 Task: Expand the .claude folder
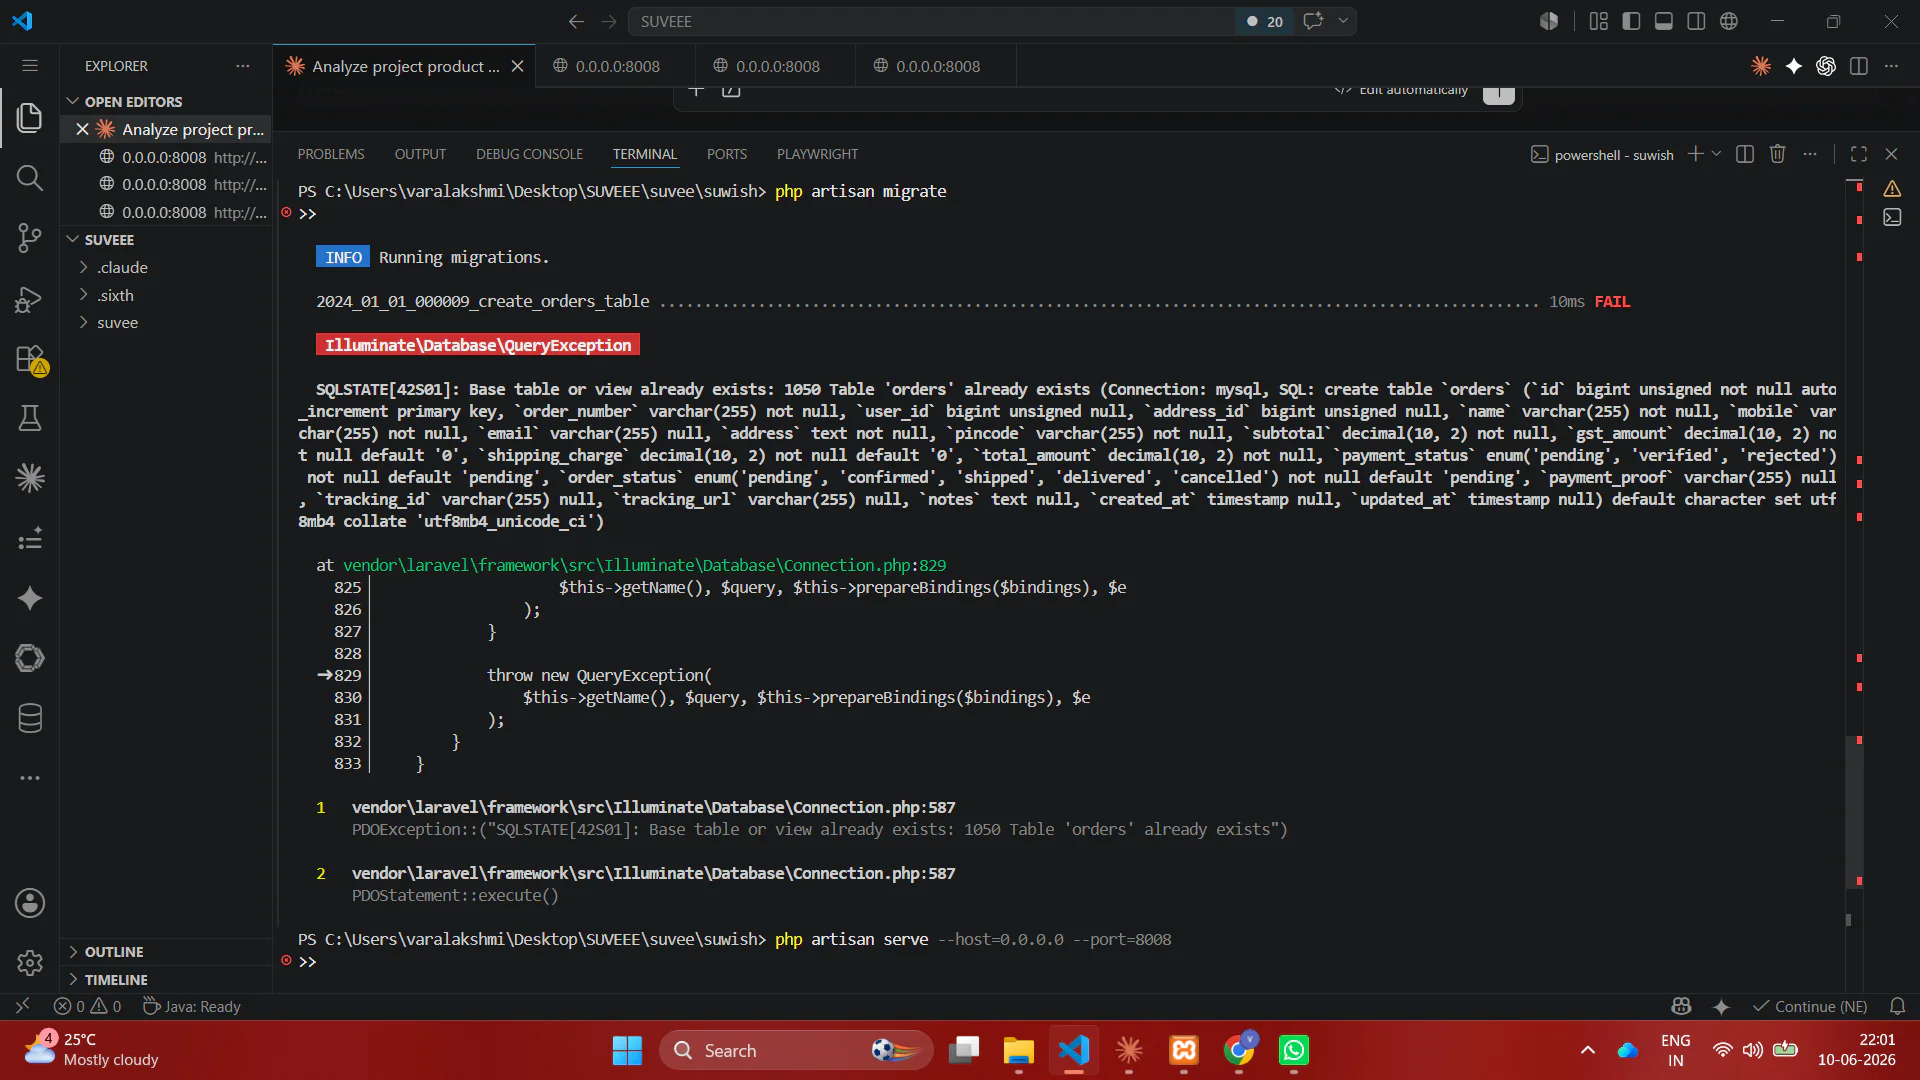point(122,267)
